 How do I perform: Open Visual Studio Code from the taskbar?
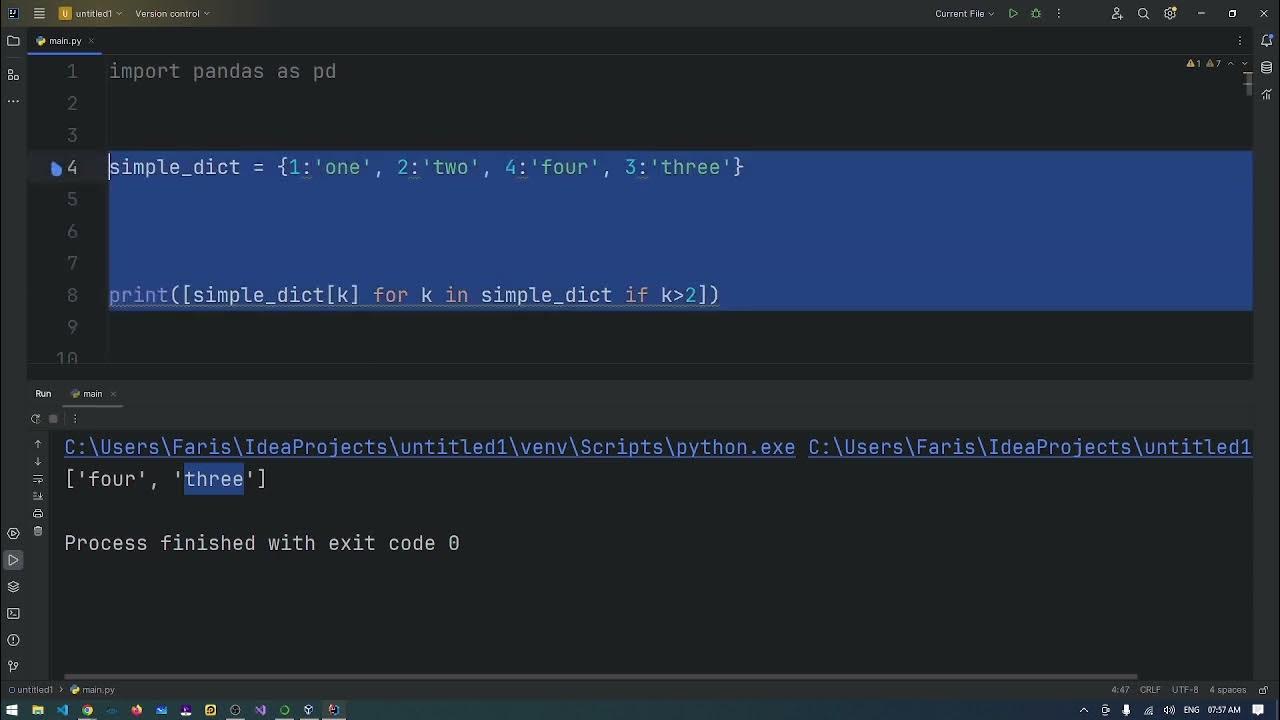tap(62, 710)
